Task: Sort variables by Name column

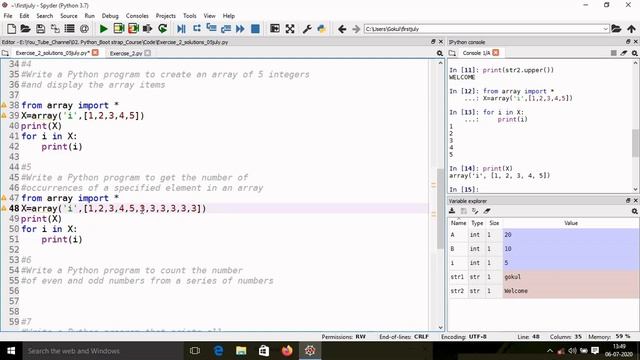Action: (x=458, y=223)
